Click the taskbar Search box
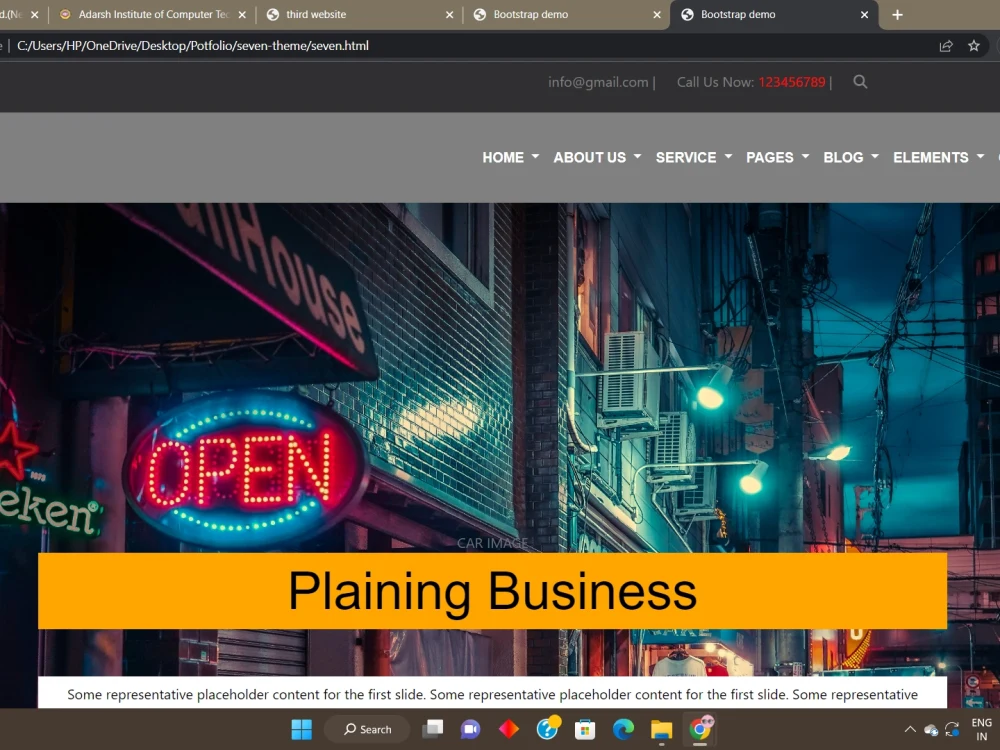1000x750 pixels. 367,729
